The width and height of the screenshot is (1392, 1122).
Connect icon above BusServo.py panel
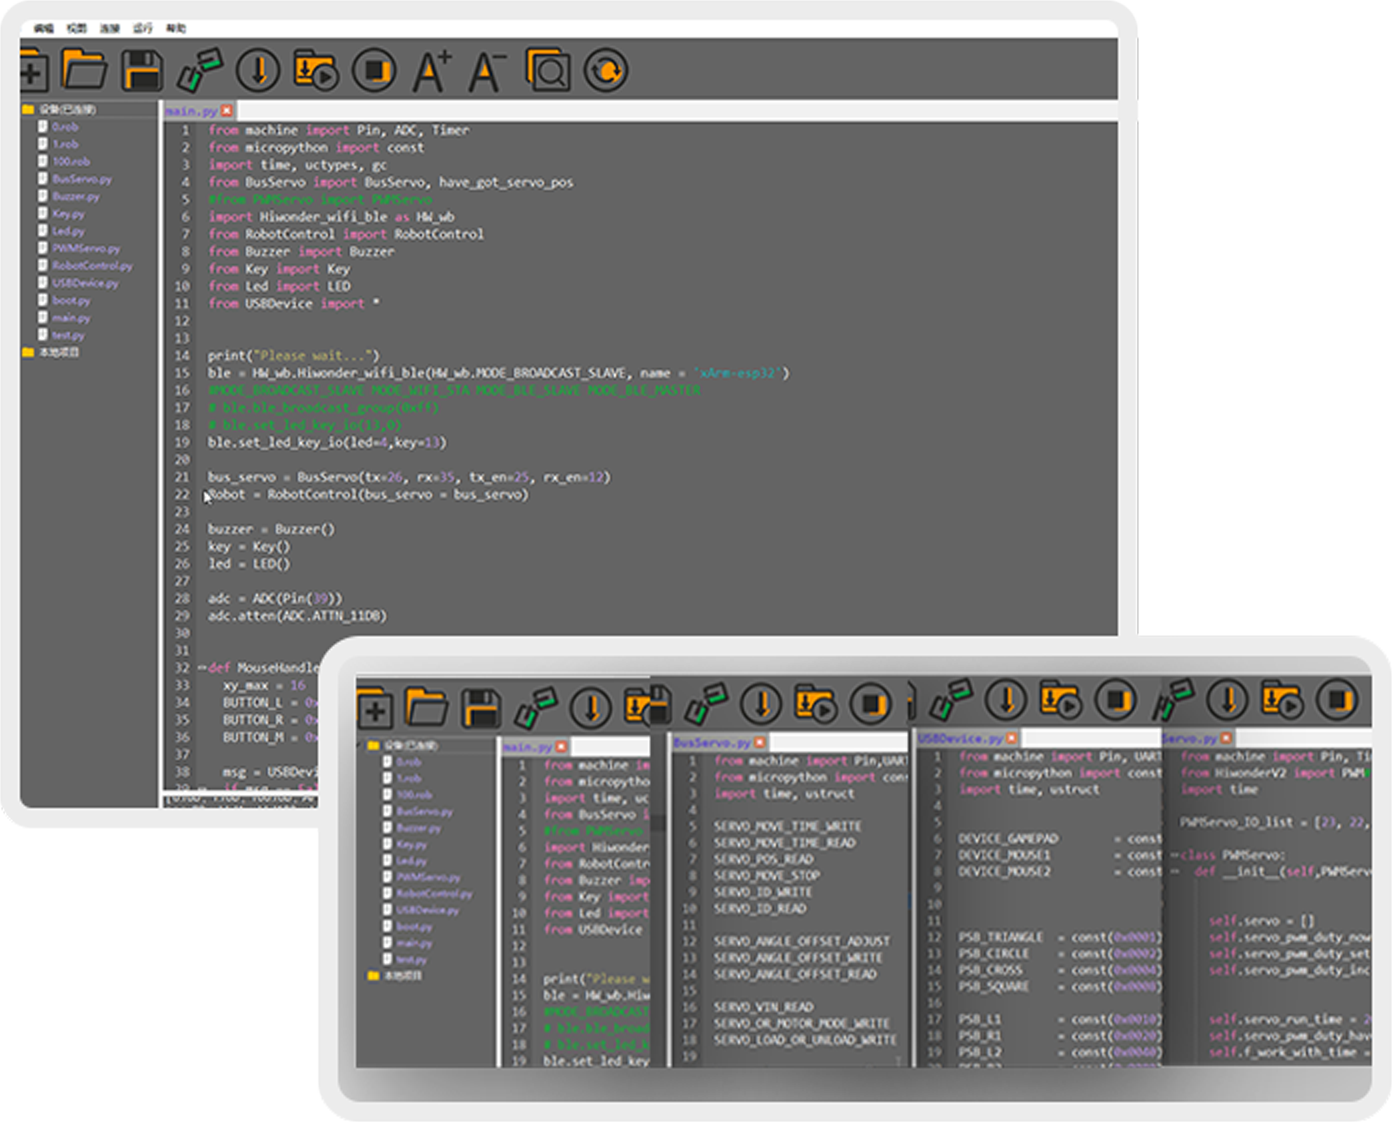tap(706, 704)
